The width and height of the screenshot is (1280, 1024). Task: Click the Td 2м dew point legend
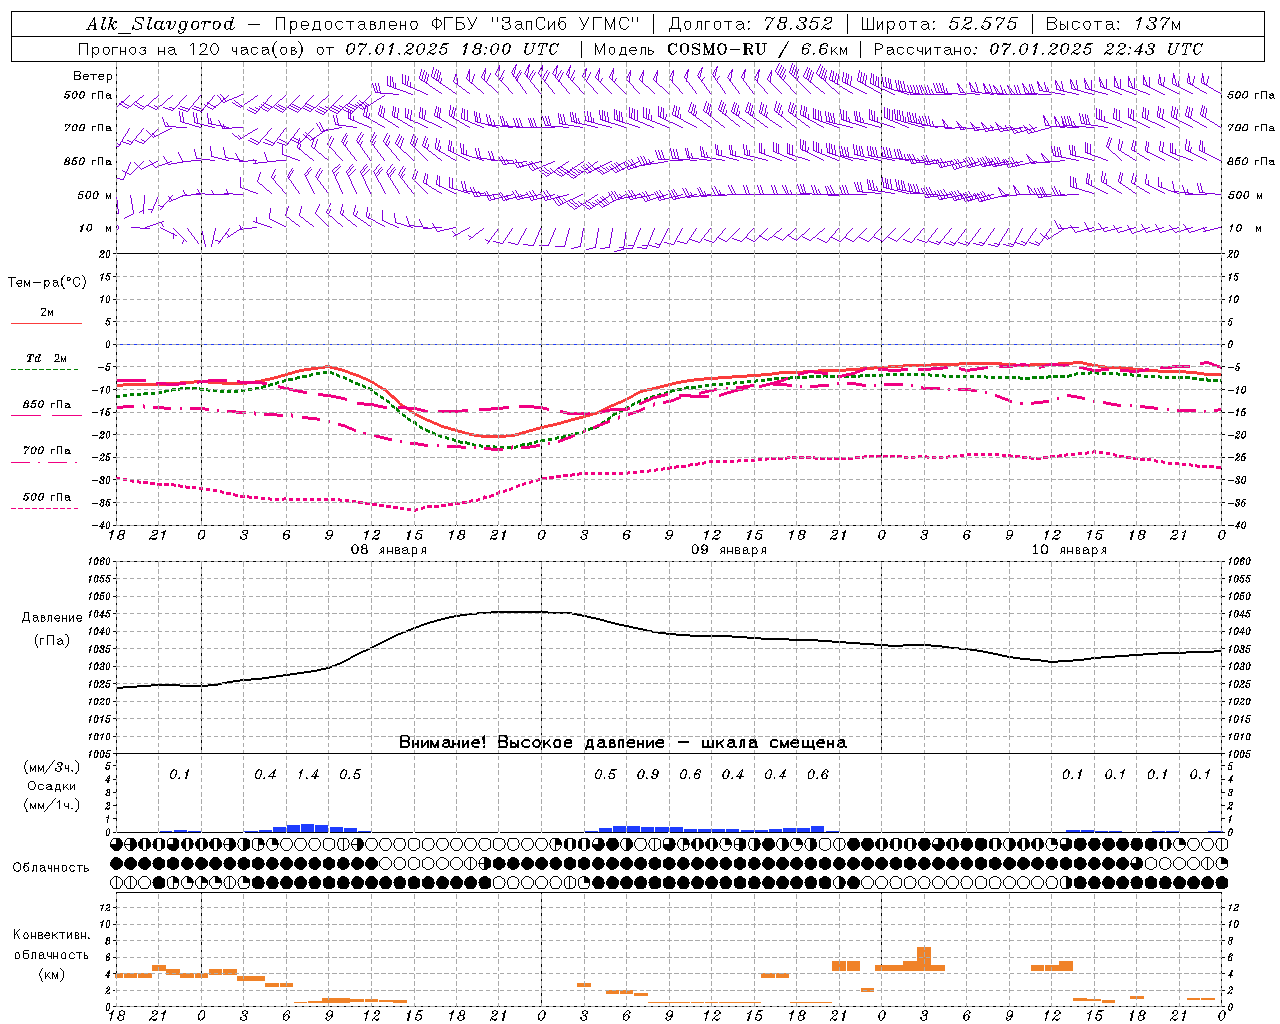coord(47,358)
